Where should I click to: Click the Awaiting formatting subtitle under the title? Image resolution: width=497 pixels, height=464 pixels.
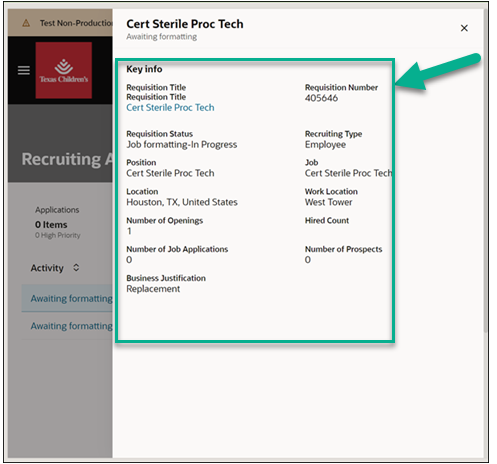[x=161, y=37]
